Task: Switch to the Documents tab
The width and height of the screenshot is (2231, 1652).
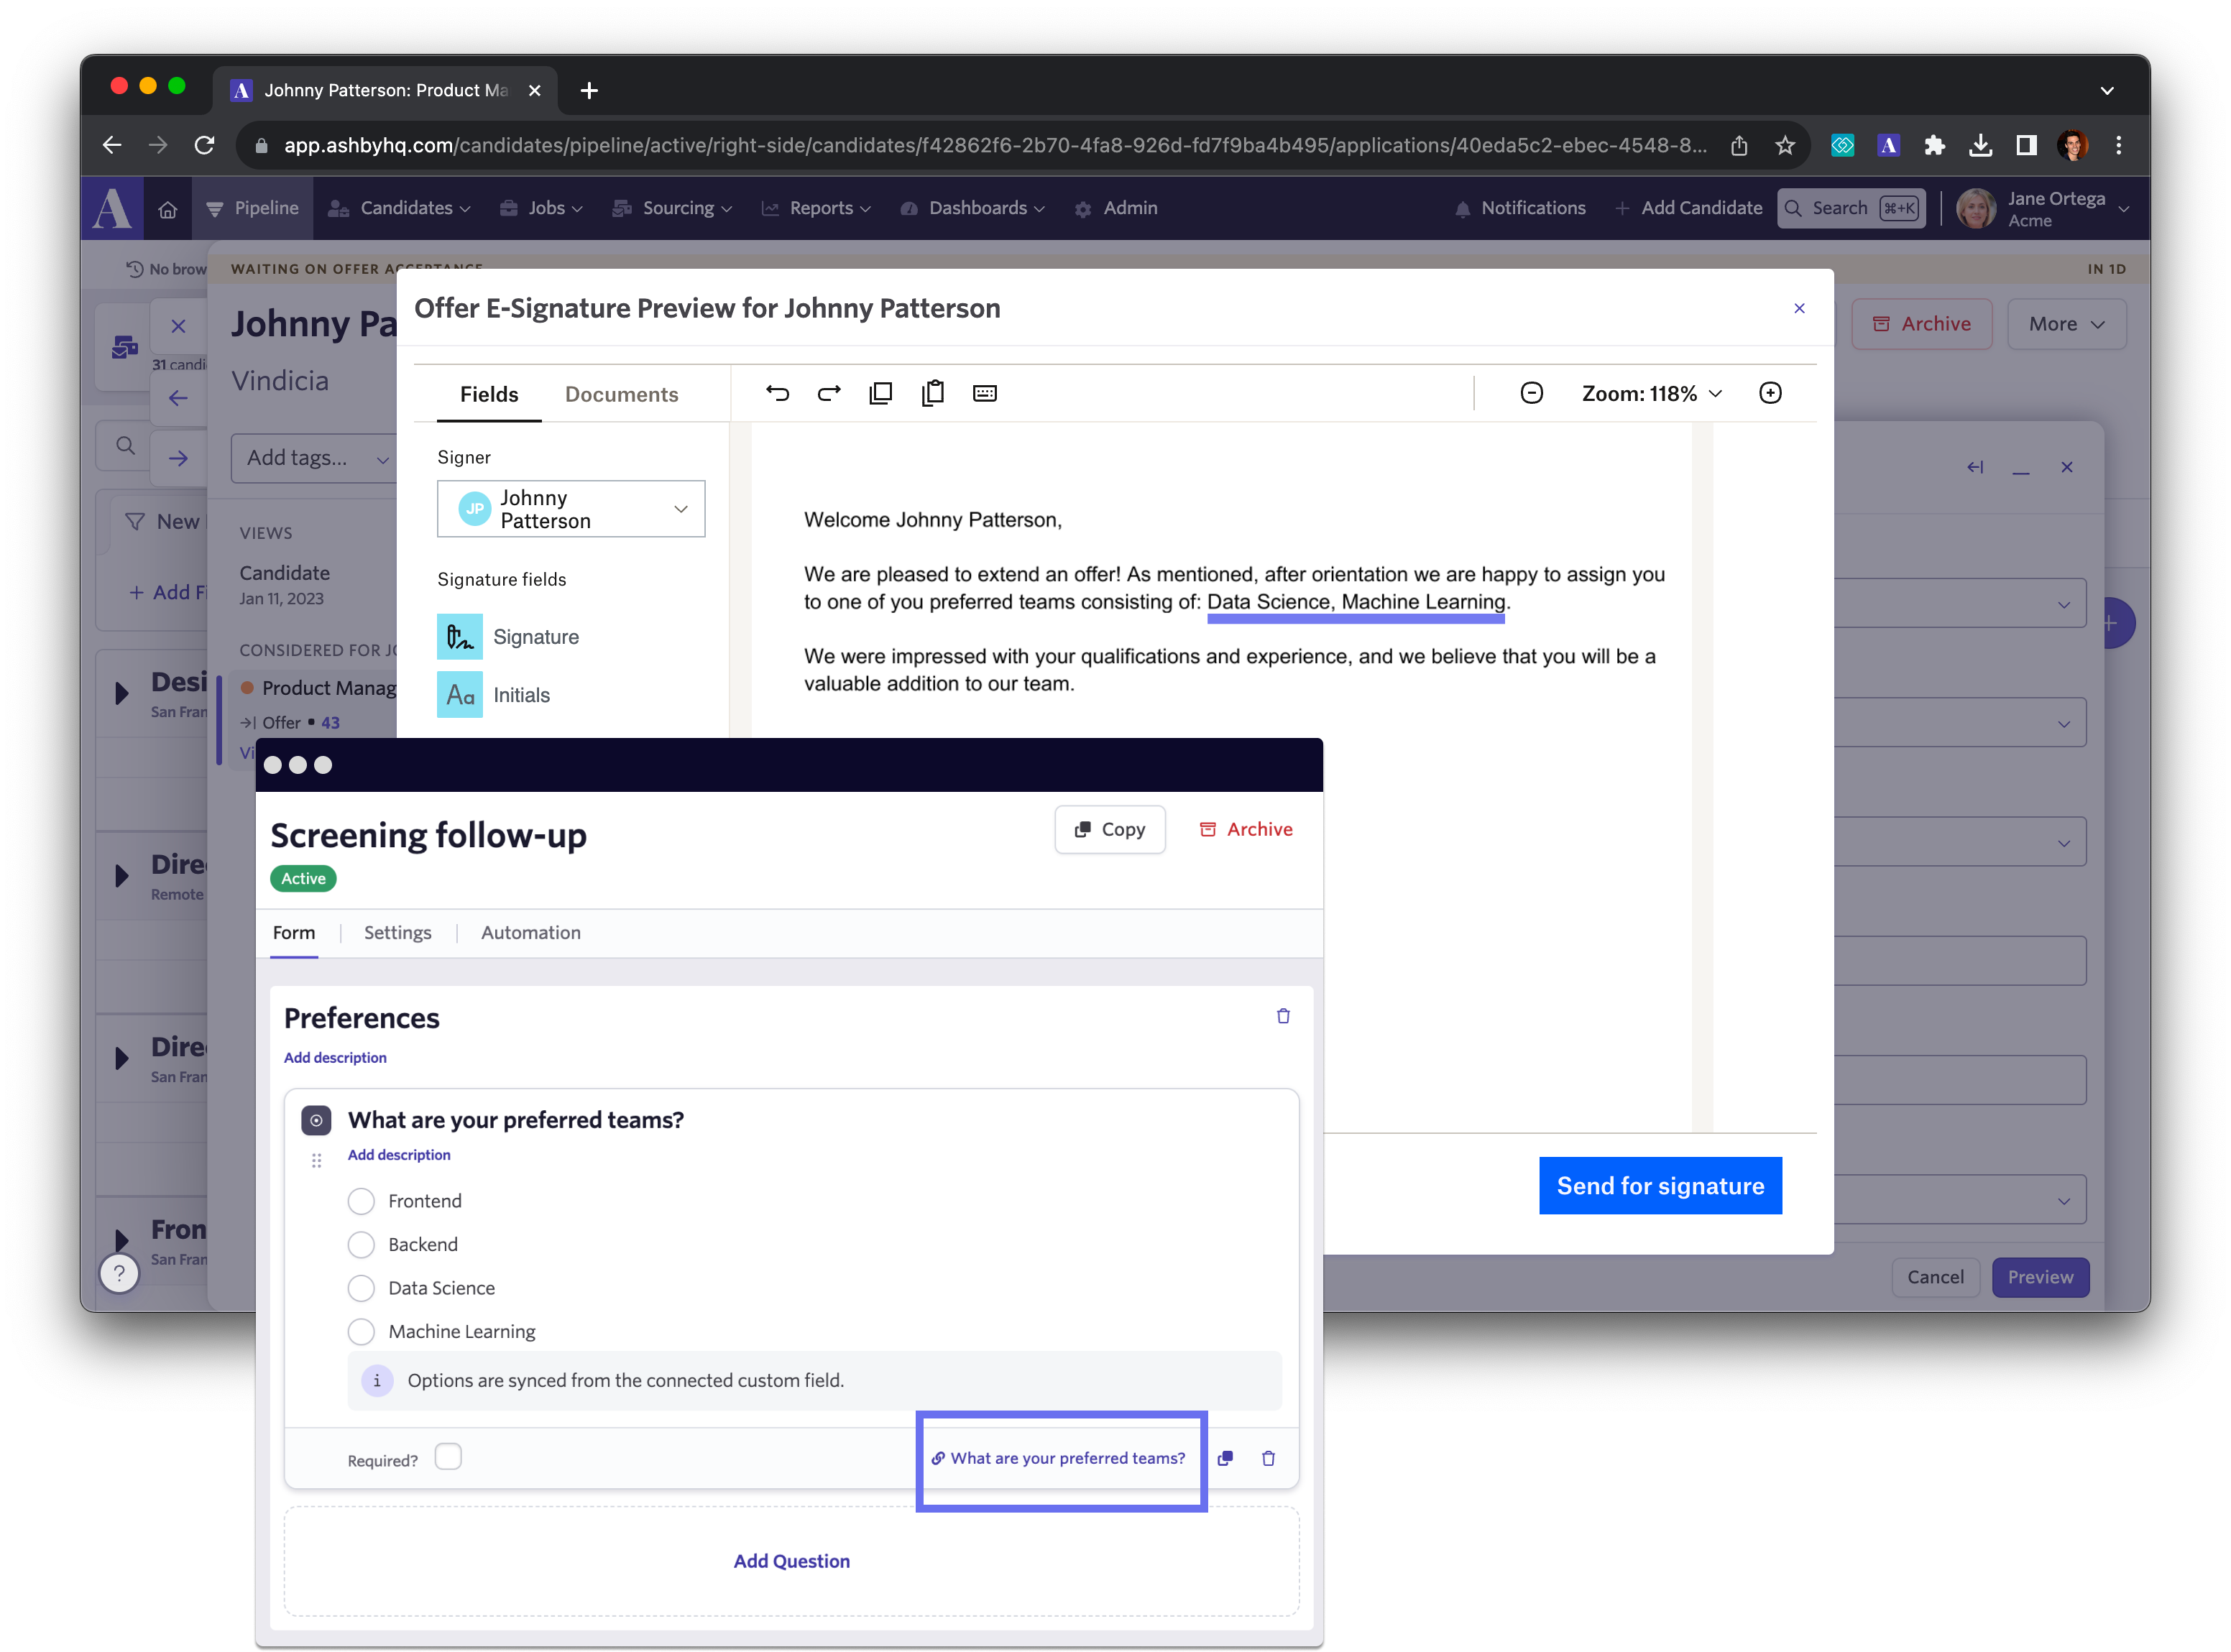Action: pyautogui.click(x=621, y=394)
